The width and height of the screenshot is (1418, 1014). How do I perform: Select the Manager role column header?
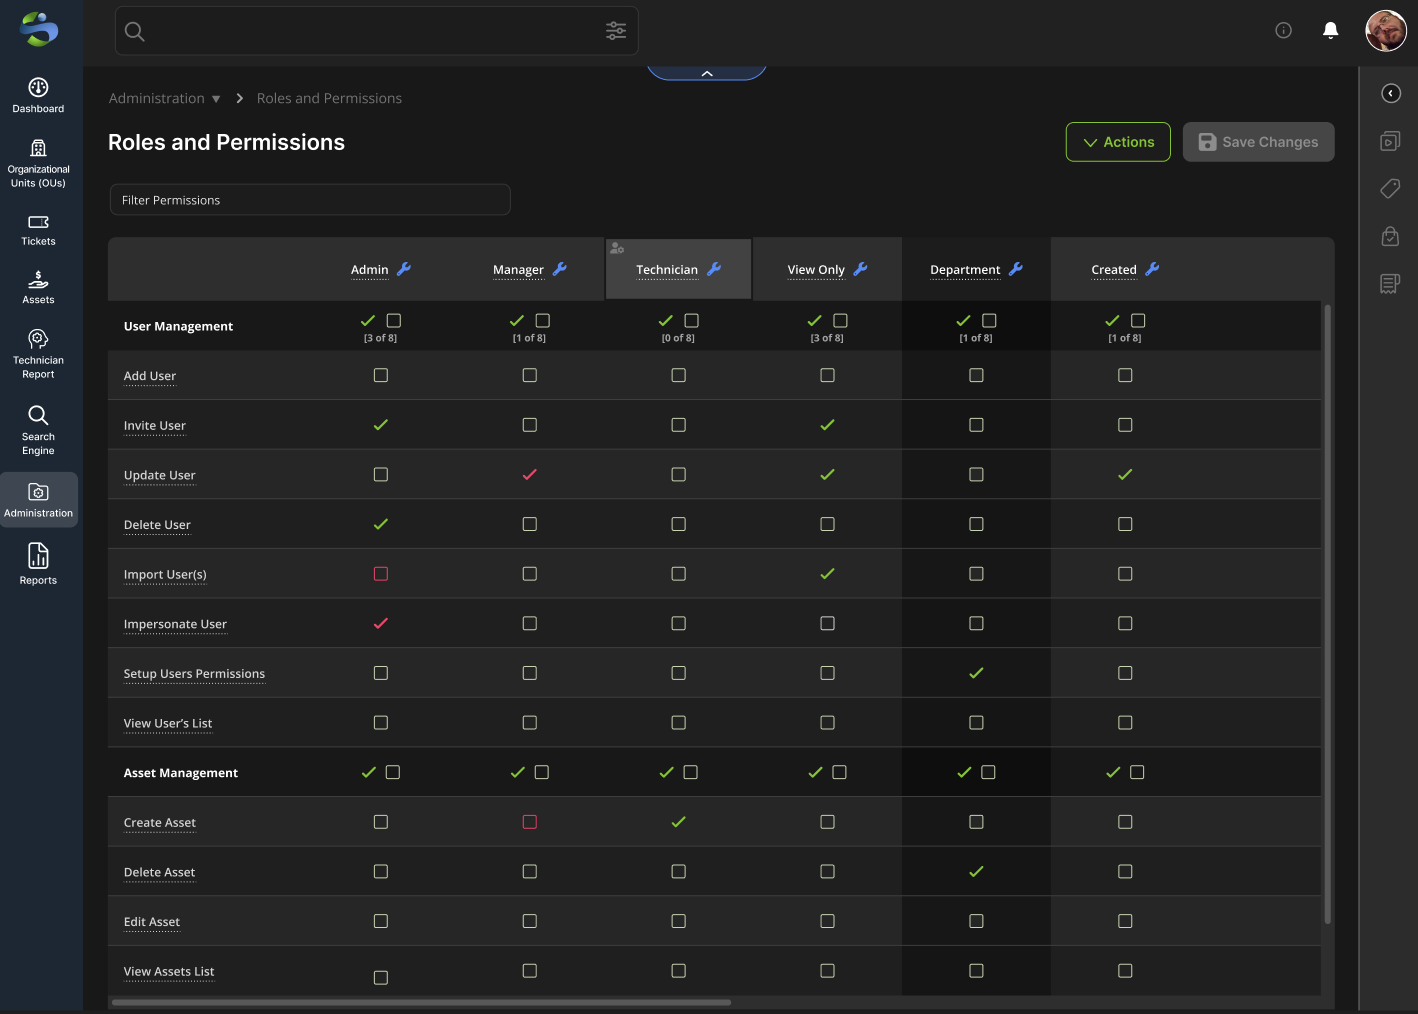coord(518,270)
